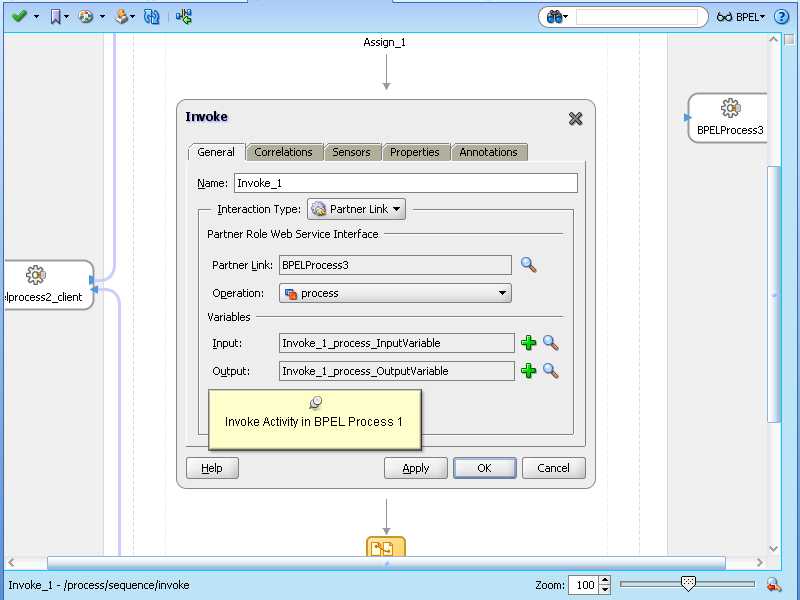This screenshot has width=800, height=600.
Task: Switch to the Annotations tab
Action: click(489, 152)
